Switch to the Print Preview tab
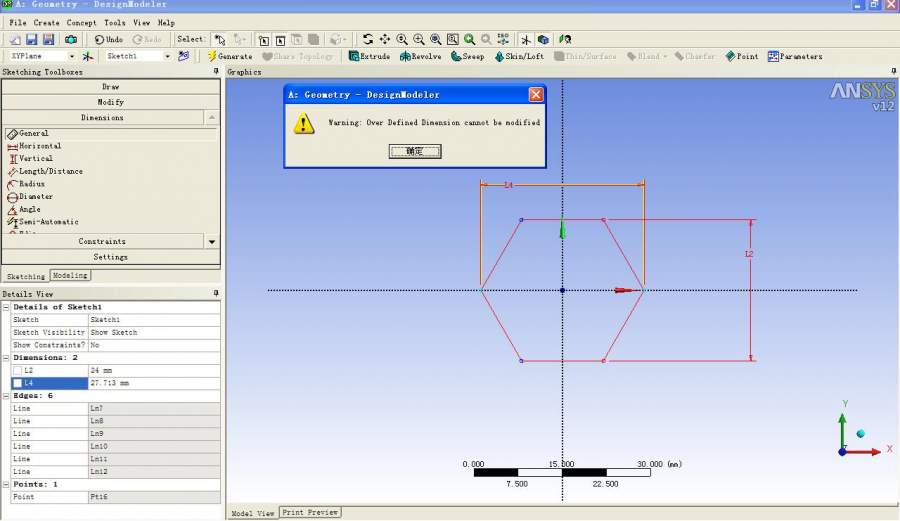This screenshot has height=521, width=900. pos(310,512)
